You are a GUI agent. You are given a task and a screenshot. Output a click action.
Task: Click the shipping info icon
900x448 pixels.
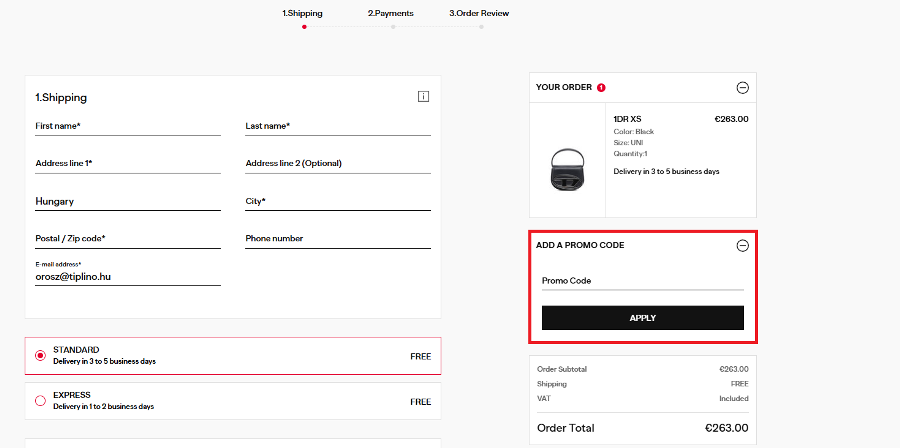click(x=423, y=97)
